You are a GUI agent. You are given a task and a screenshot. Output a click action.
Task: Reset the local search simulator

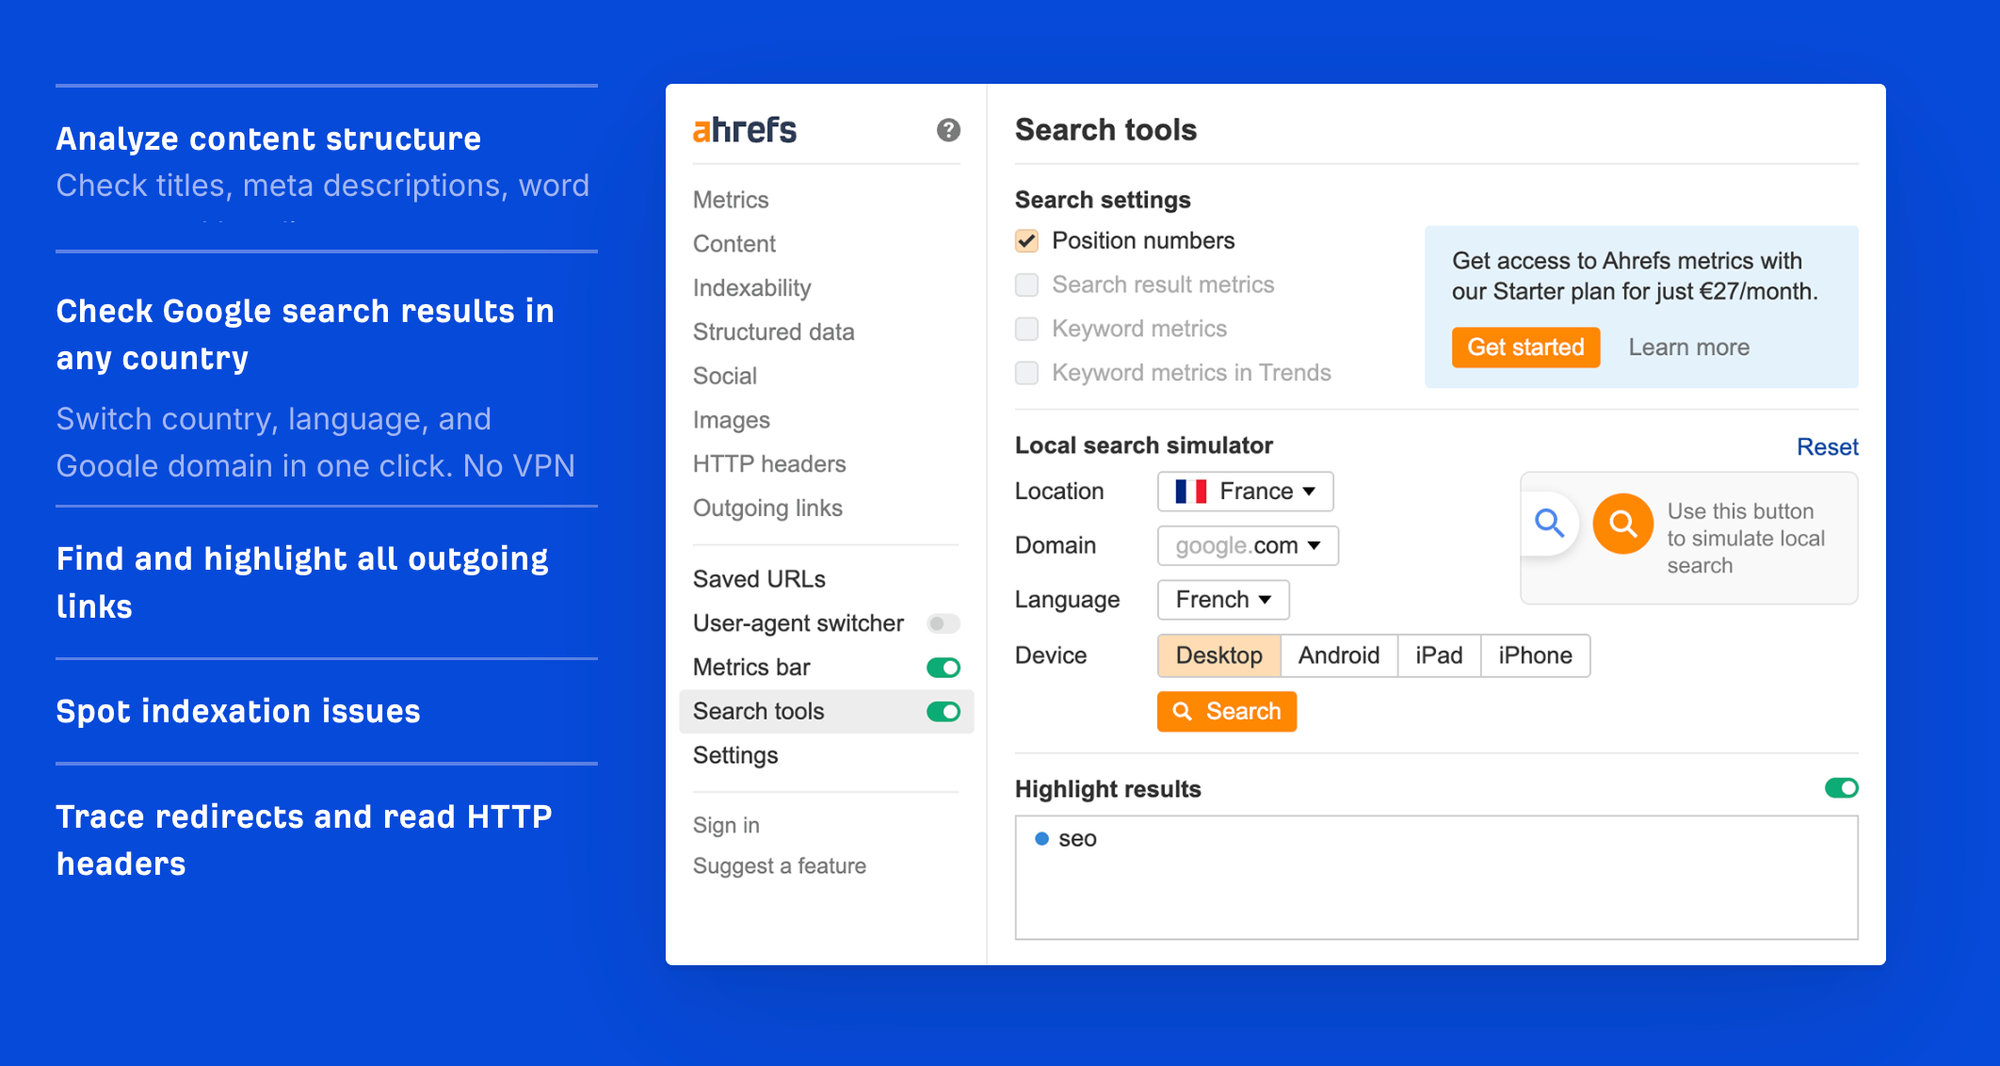(x=1827, y=447)
